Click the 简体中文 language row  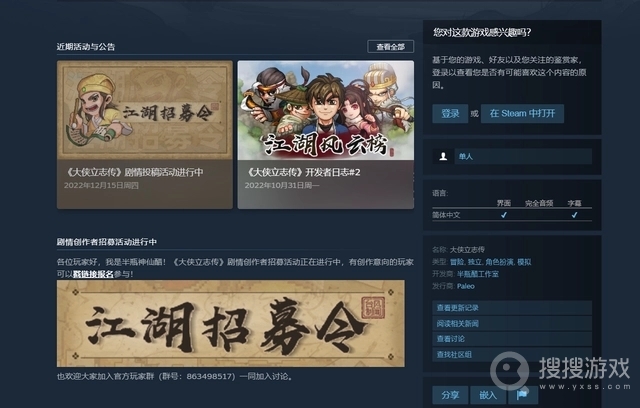(512, 215)
